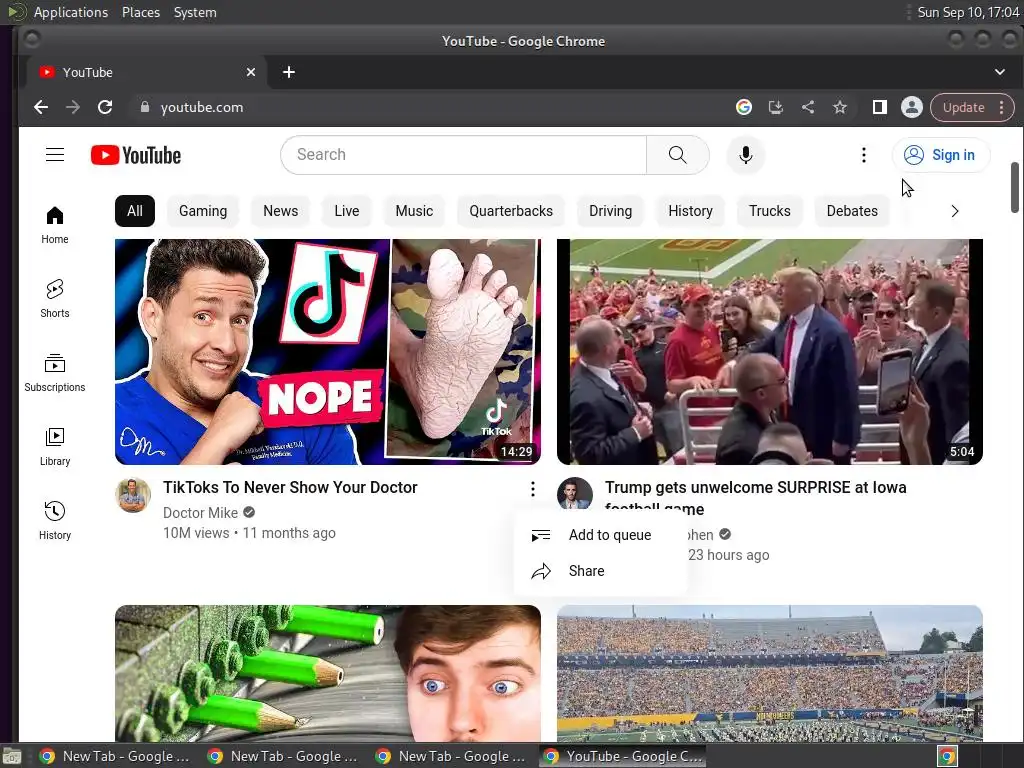Open the stadium crowd video thumbnail
The width and height of the screenshot is (1024, 768).
pyautogui.click(x=769, y=673)
